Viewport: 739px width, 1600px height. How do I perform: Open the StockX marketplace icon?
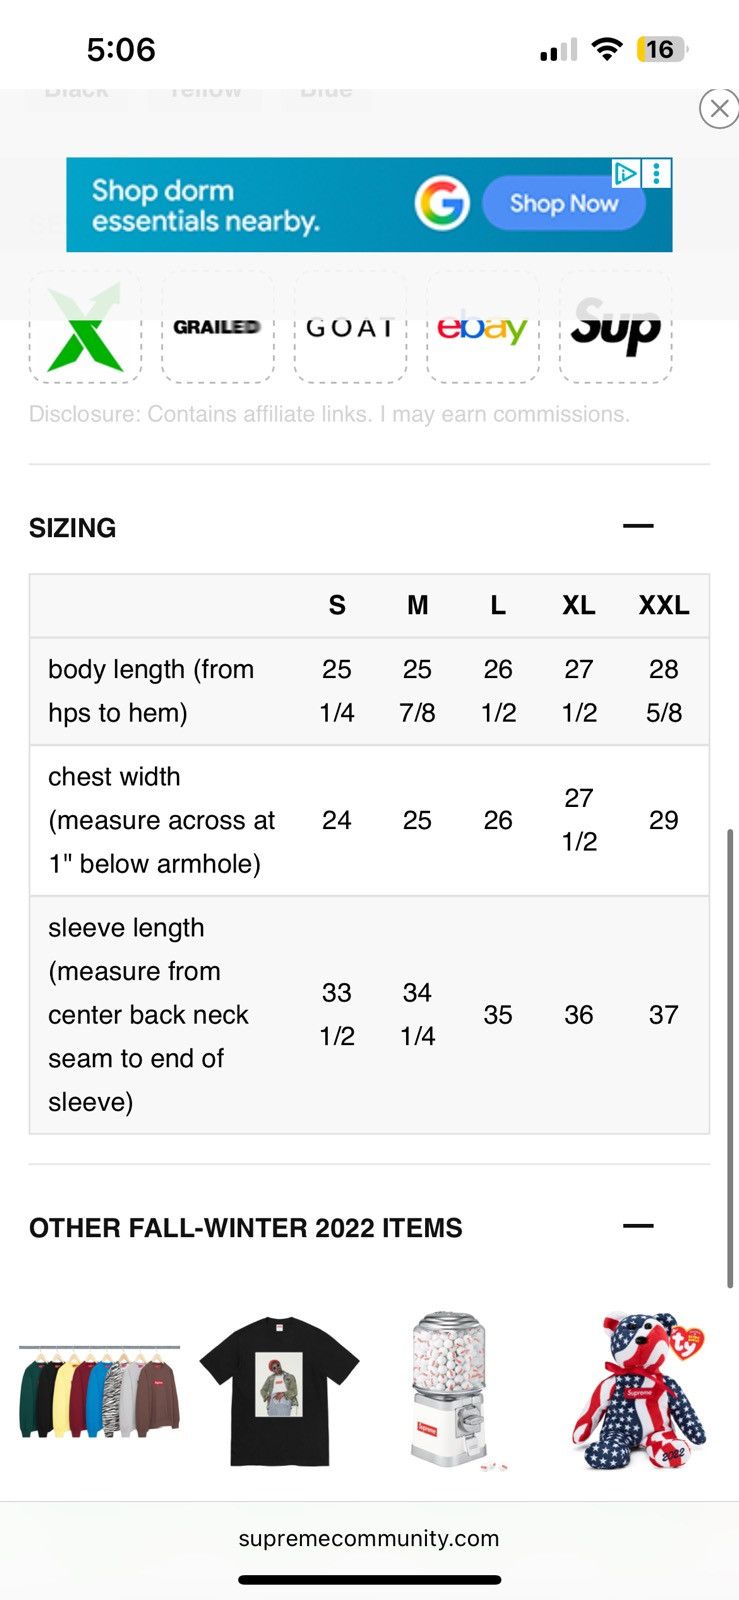85,327
